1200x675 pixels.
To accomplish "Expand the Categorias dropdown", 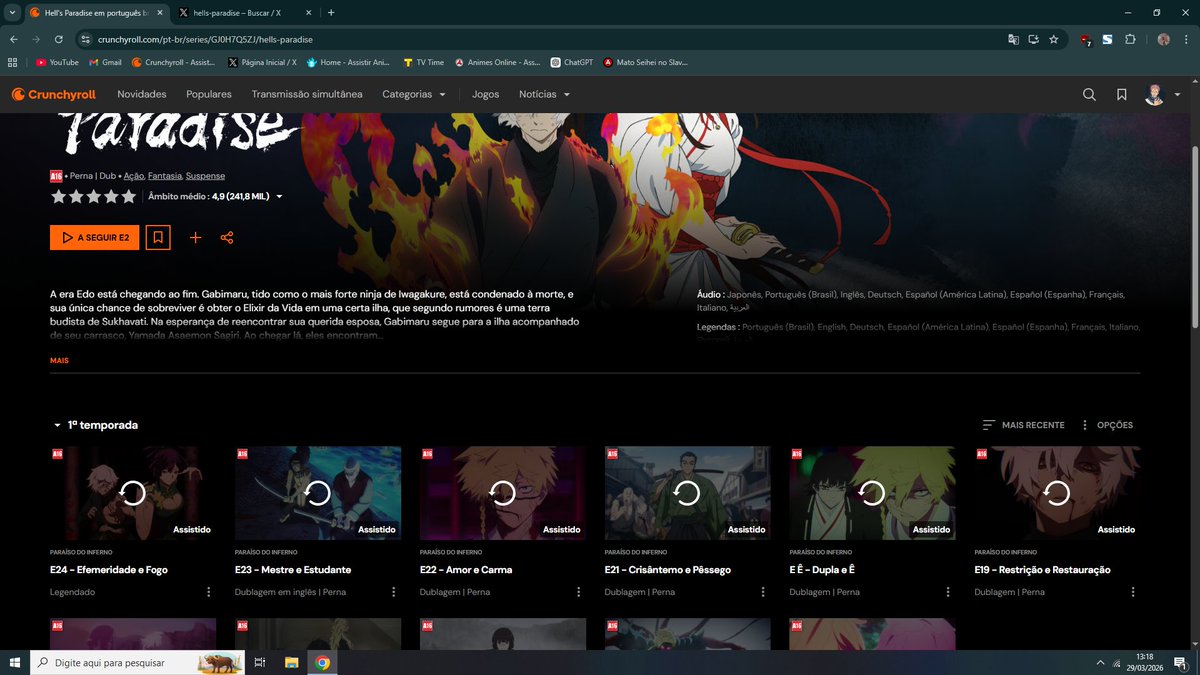I will [x=414, y=94].
